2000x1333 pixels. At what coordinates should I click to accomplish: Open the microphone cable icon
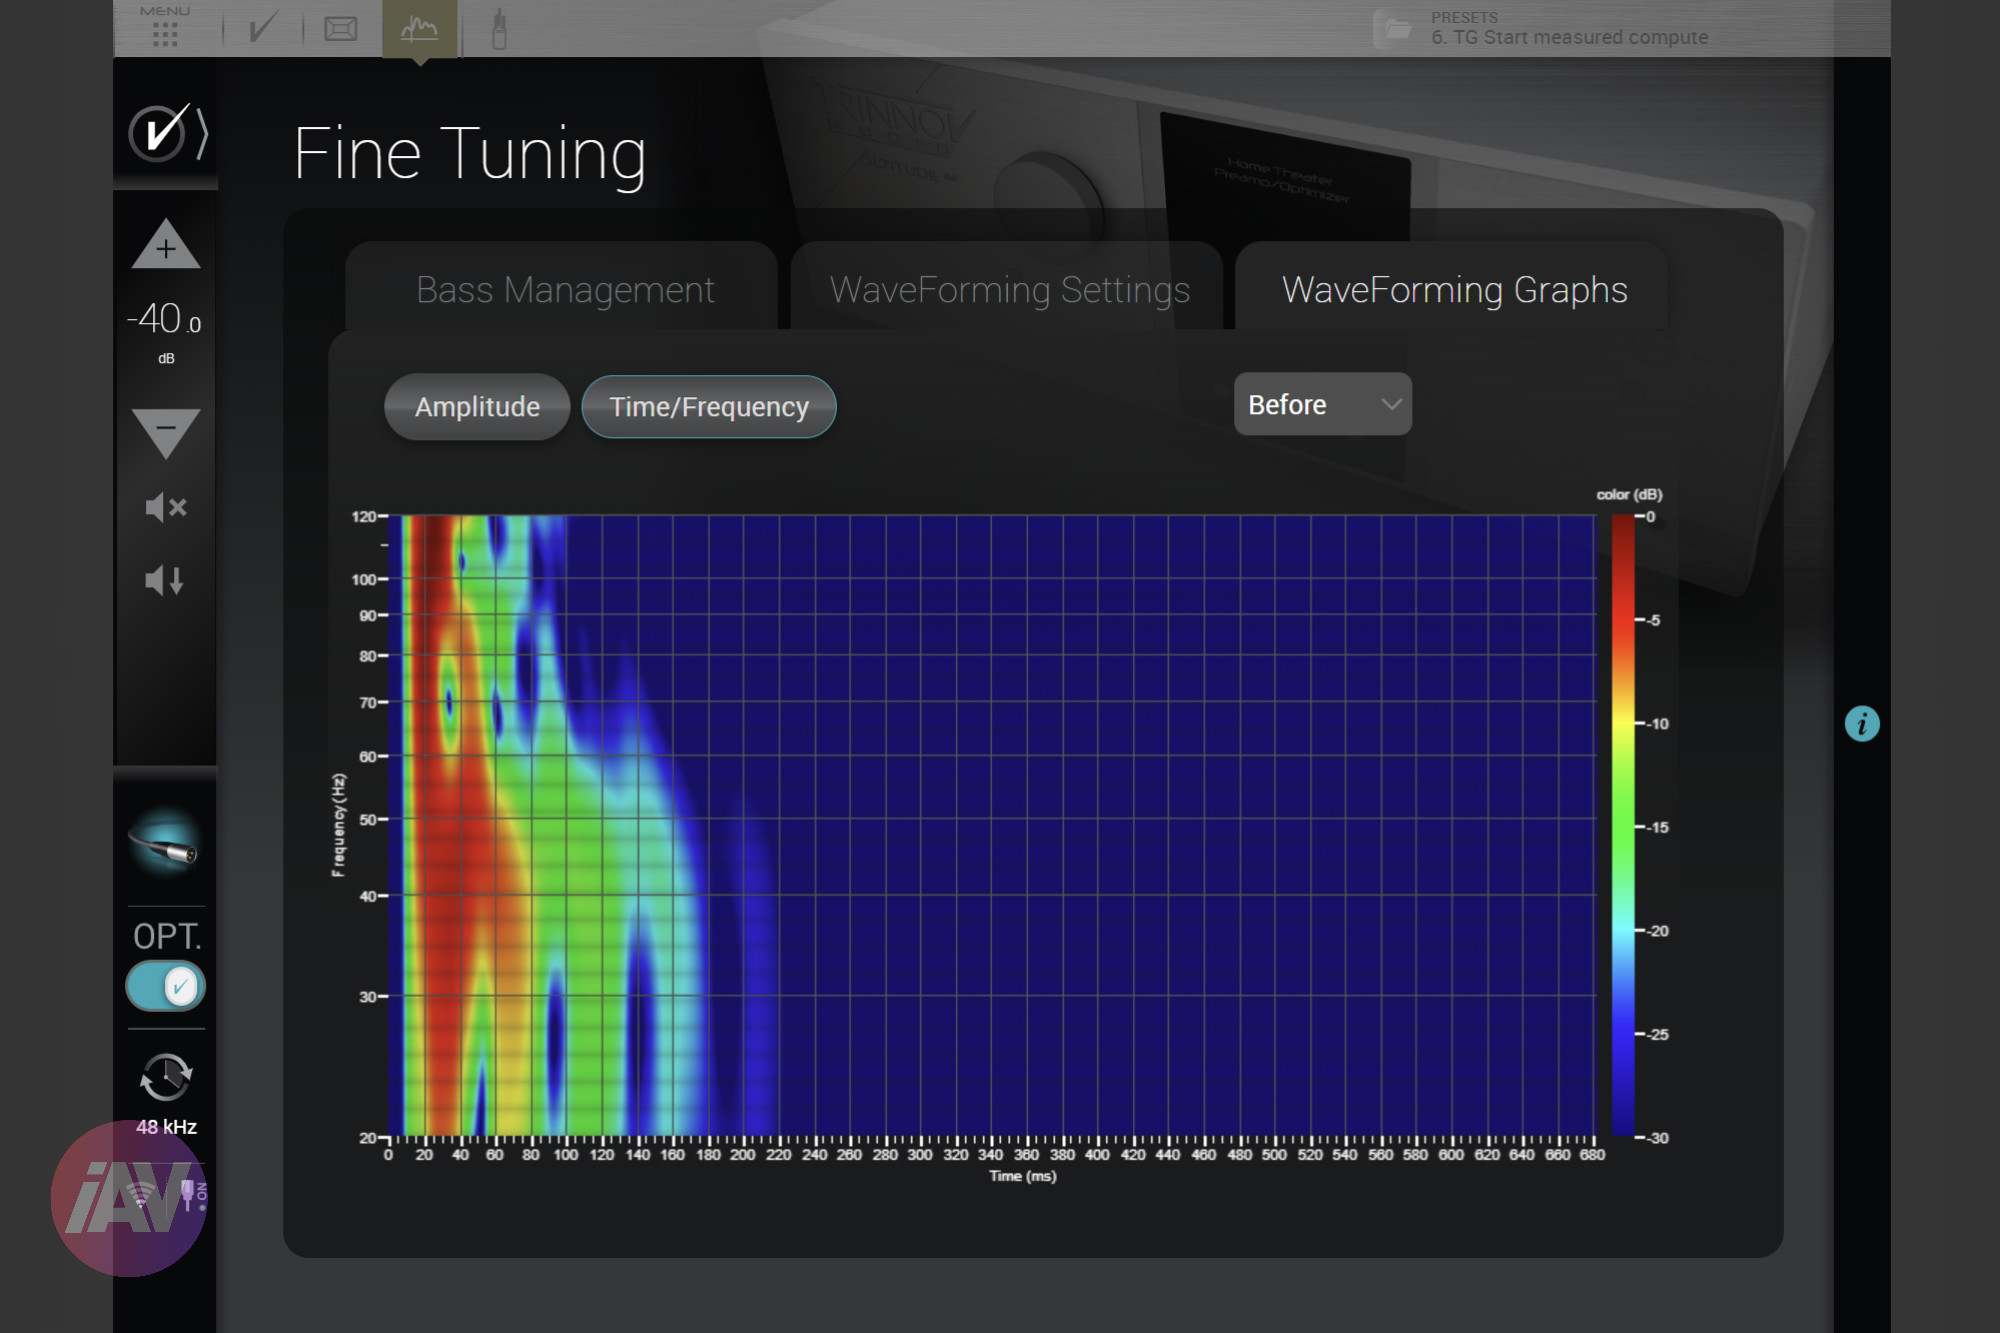tap(166, 842)
